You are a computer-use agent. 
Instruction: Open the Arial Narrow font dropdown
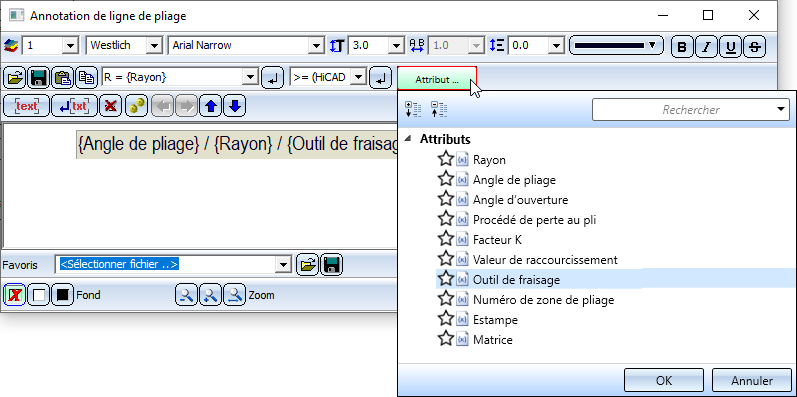tap(317, 46)
